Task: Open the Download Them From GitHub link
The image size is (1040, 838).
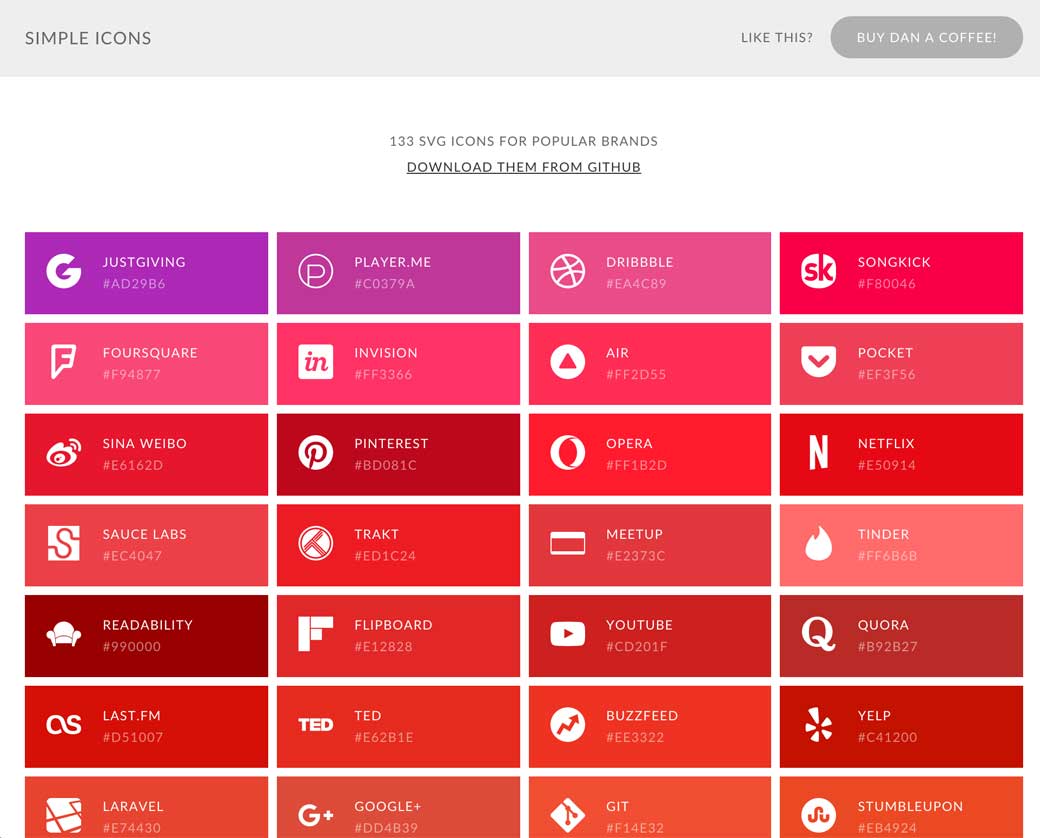Action: pyautogui.click(x=523, y=167)
